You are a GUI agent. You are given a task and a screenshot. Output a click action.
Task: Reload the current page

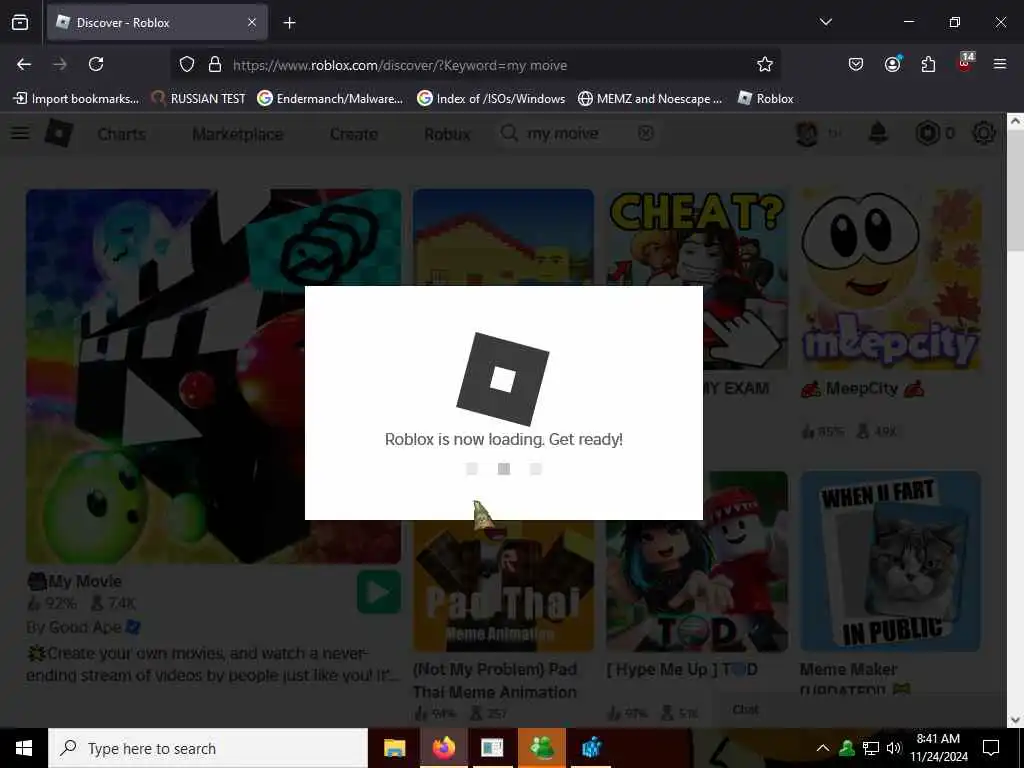pos(96,64)
